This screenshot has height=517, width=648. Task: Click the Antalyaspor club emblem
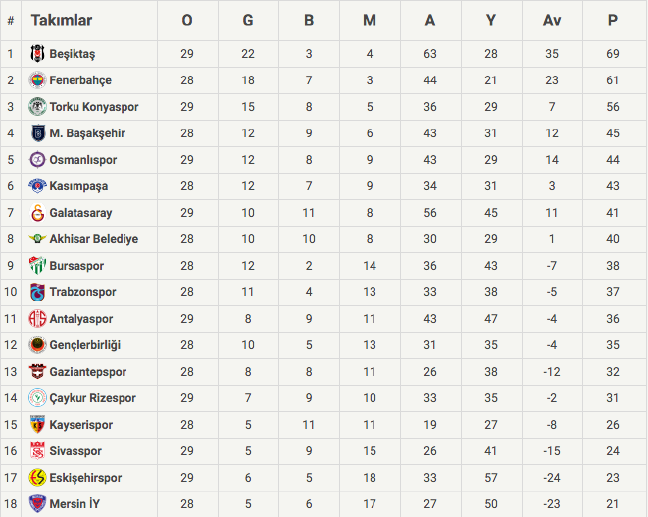[x=37, y=319]
